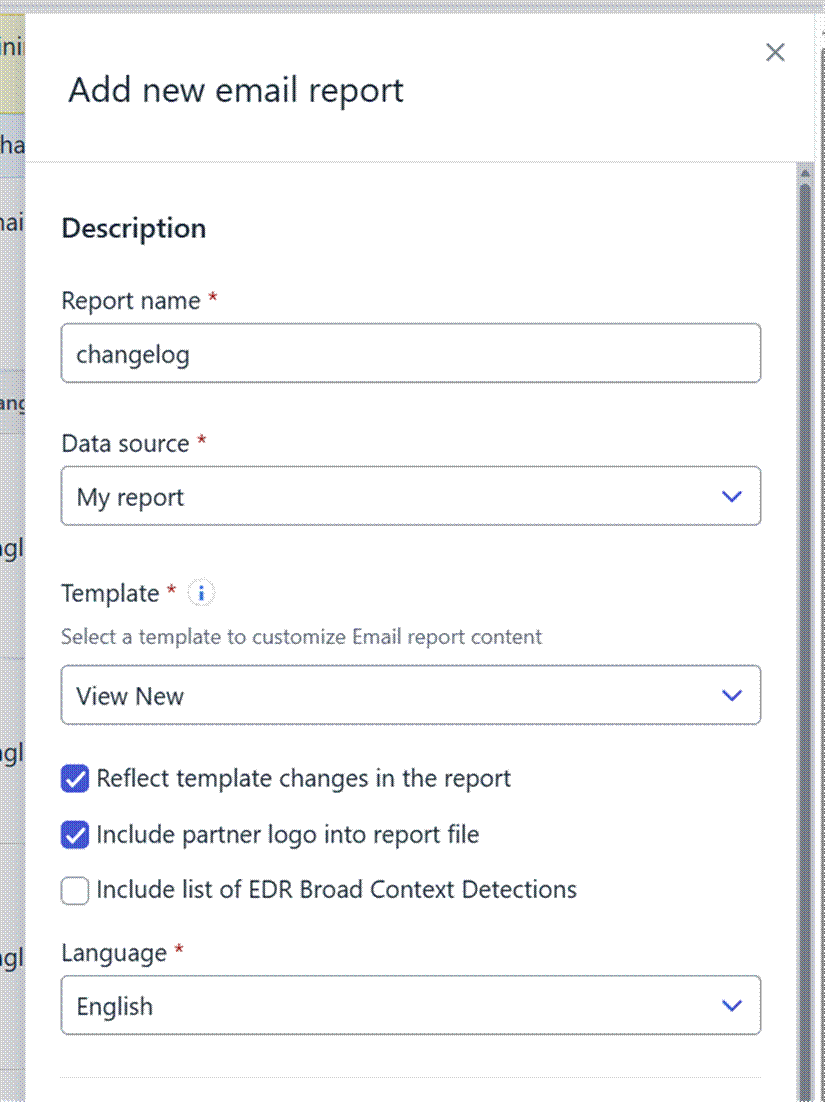
Task: Open the Template dropdown showing View New
Action: 410,694
